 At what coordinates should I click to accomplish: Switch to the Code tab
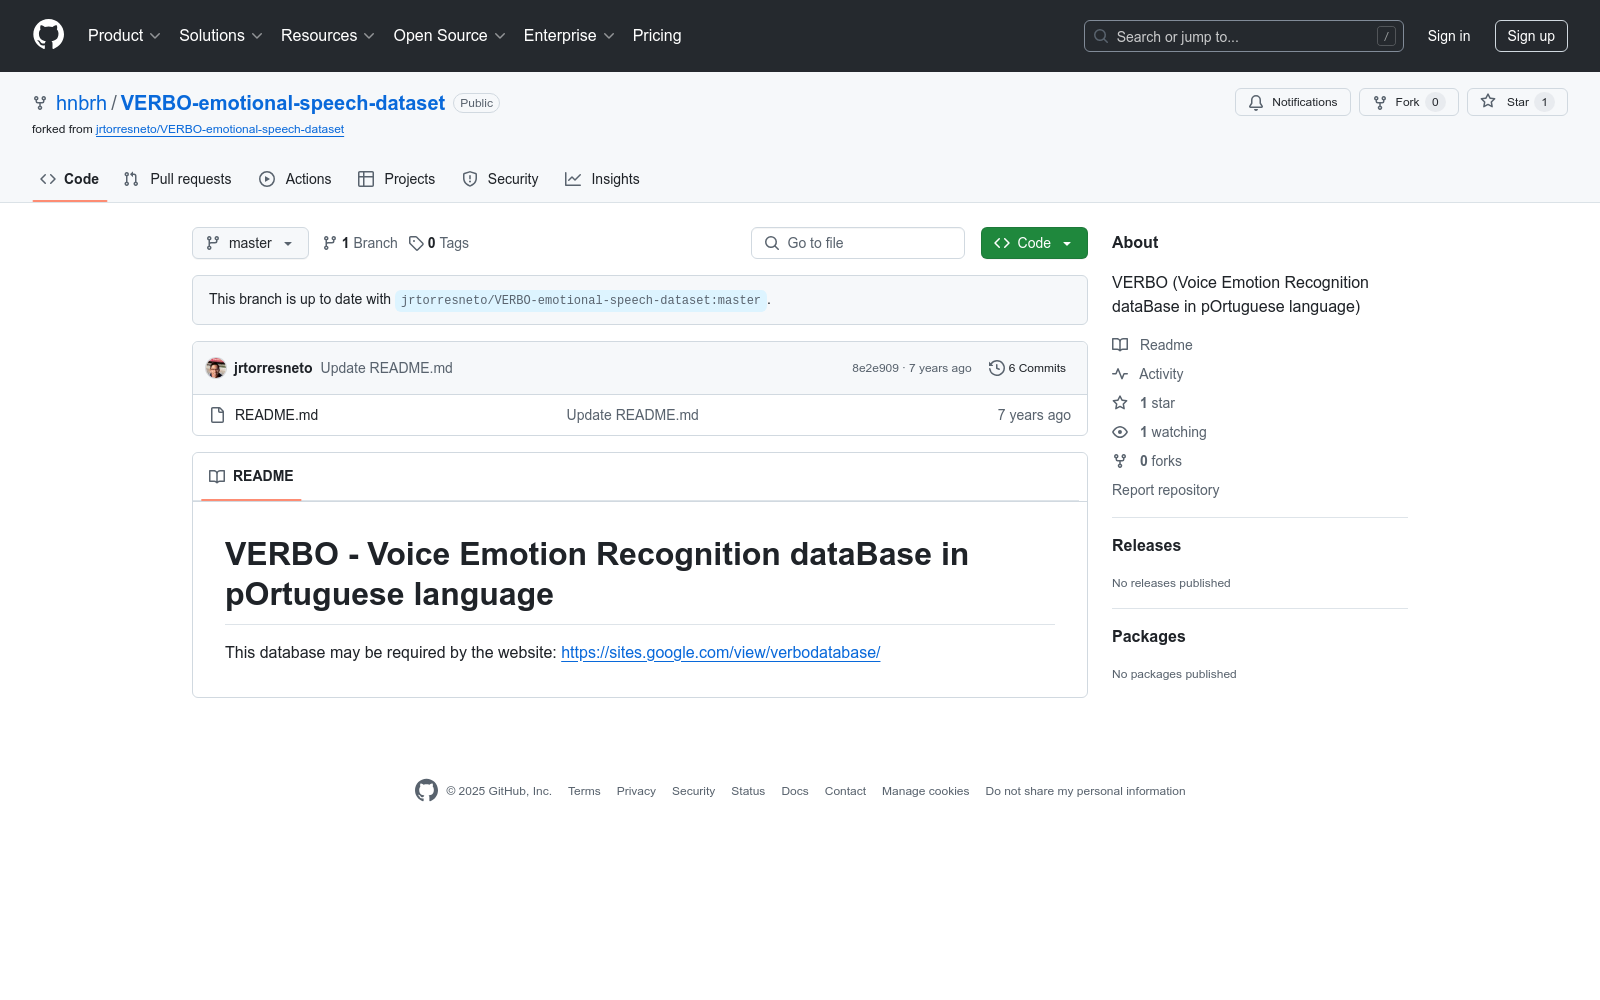pos(70,179)
